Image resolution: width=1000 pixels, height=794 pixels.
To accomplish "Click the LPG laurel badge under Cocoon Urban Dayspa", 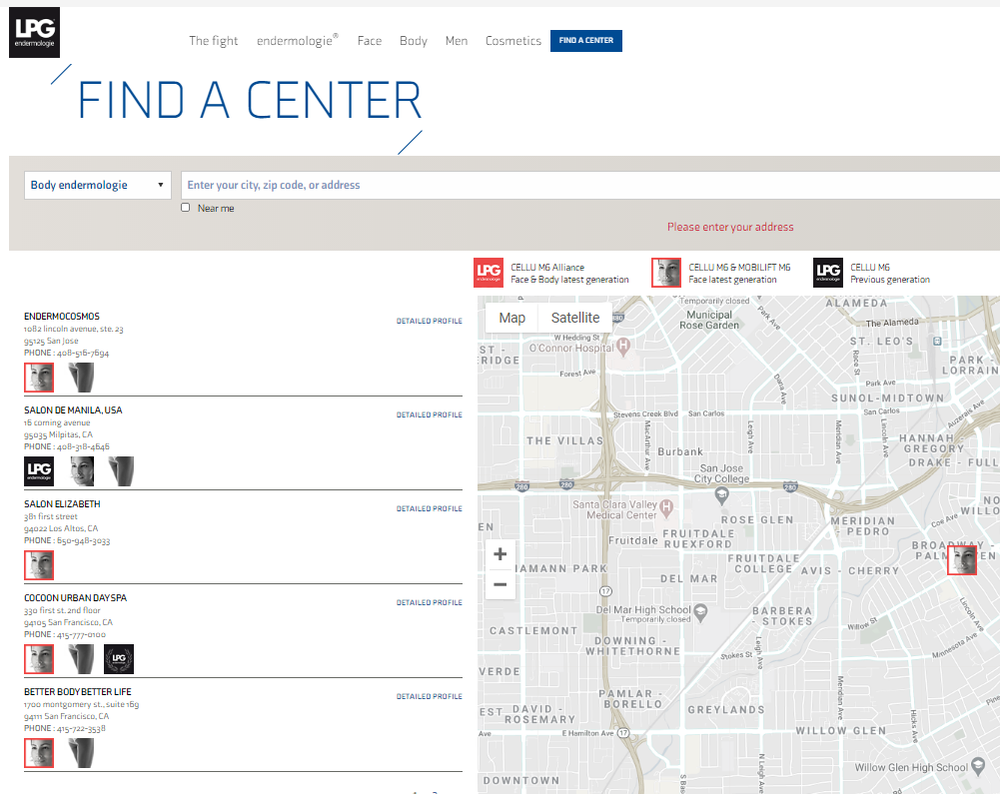I will 119,659.
